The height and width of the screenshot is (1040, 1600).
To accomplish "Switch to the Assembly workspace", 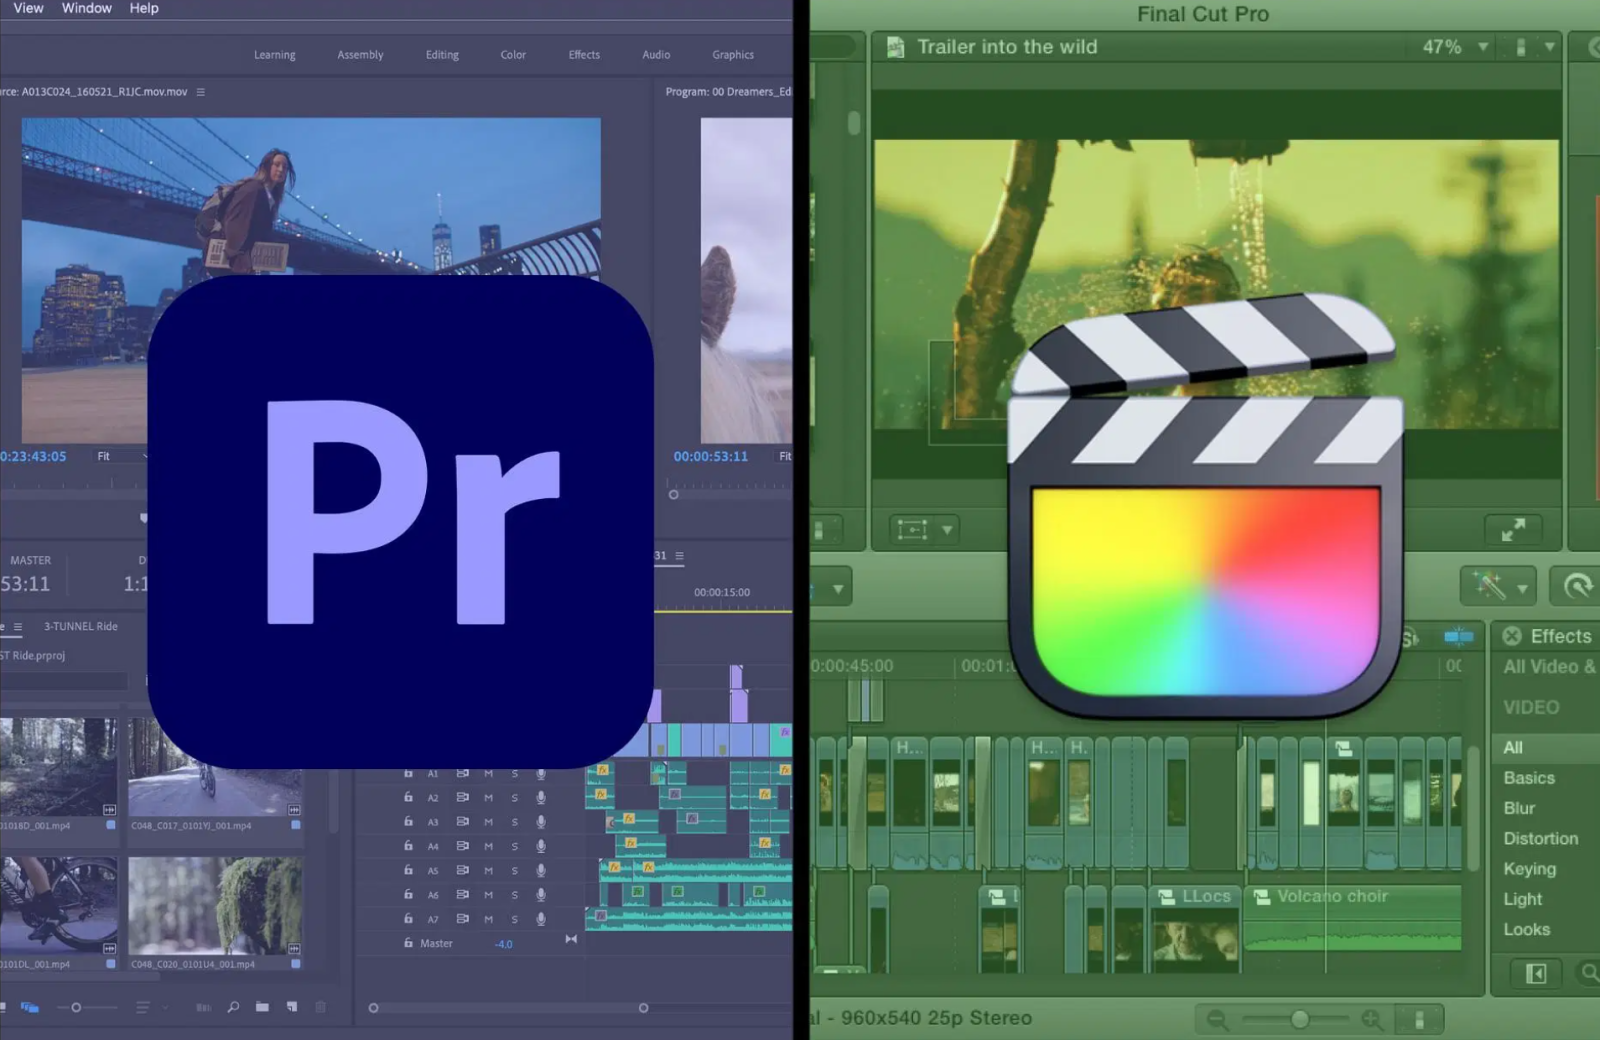I will click(360, 55).
